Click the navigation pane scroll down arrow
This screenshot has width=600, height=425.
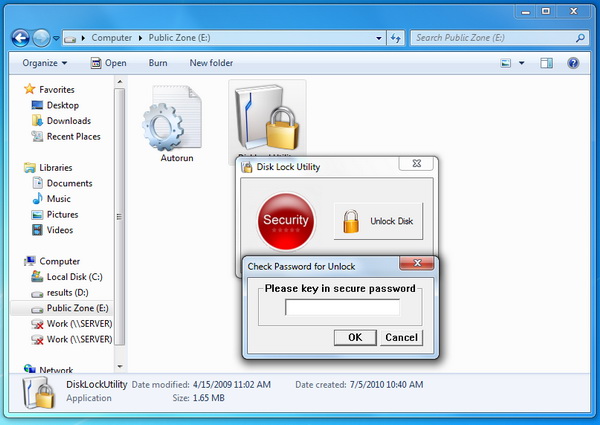[x=120, y=366]
